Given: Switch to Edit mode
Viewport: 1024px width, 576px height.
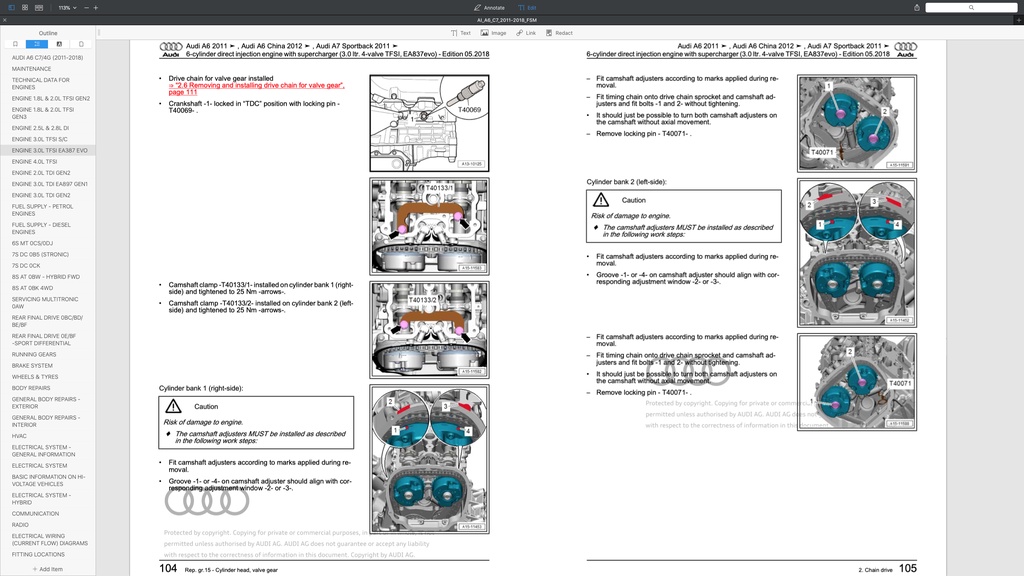Looking at the screenshot, I should click(527, 8).
